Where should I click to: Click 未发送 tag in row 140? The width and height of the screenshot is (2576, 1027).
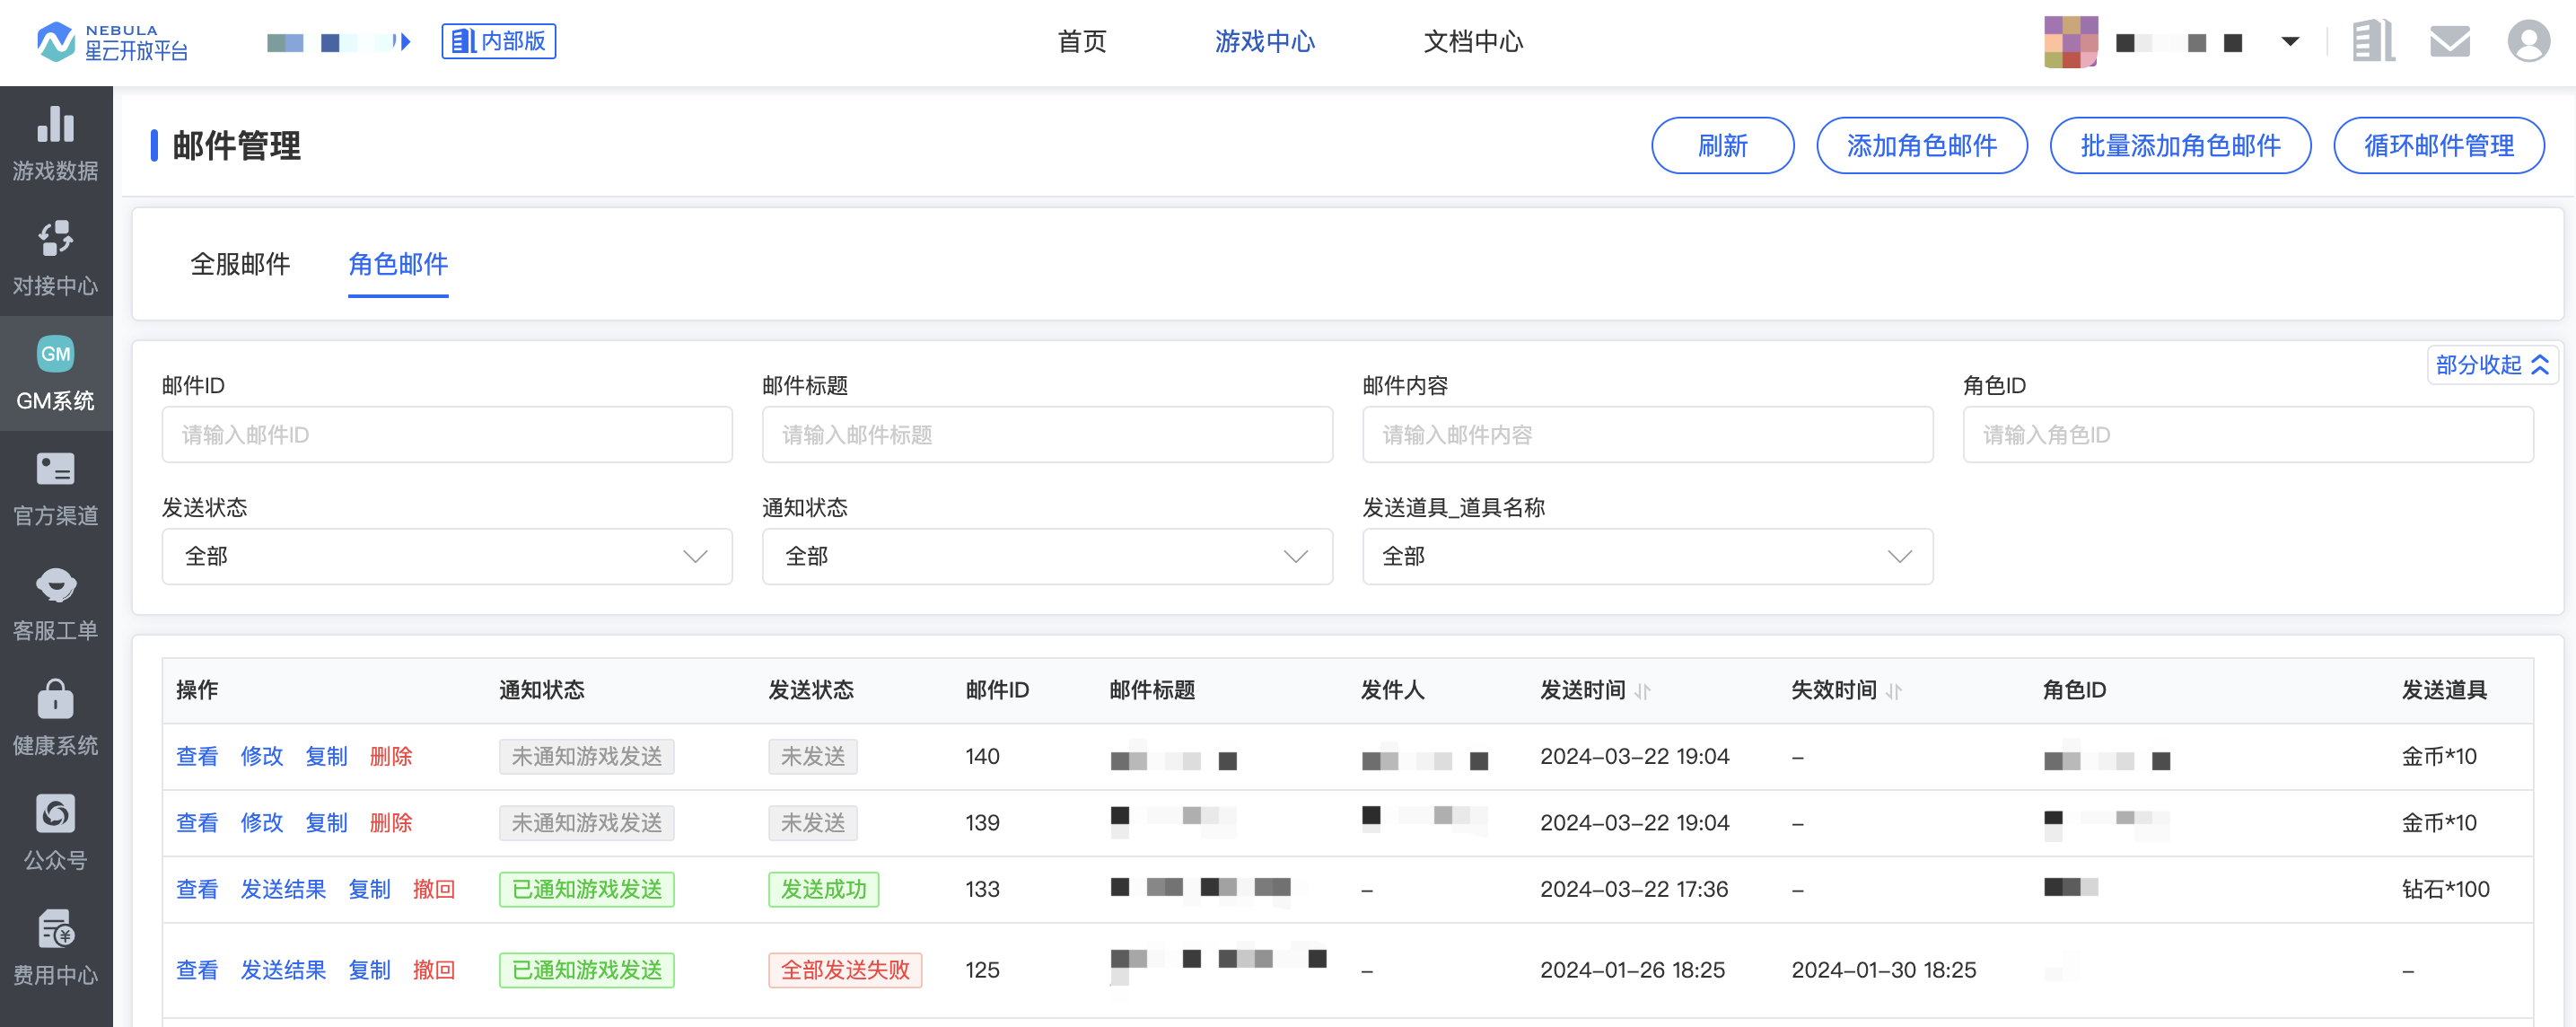click(x=812, y=757)
